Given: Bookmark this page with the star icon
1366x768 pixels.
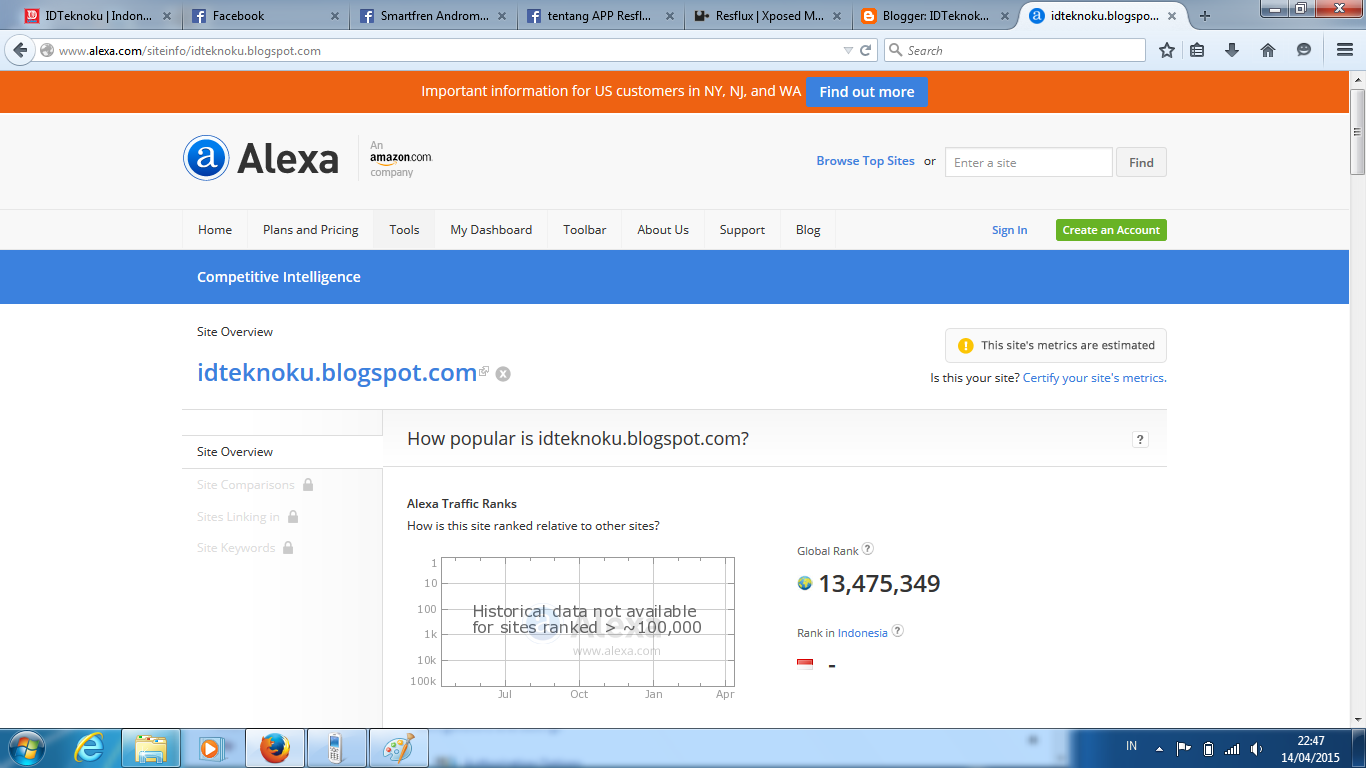Looking at the screenshot, I should pyautogui.click(x=1167, y=50).
